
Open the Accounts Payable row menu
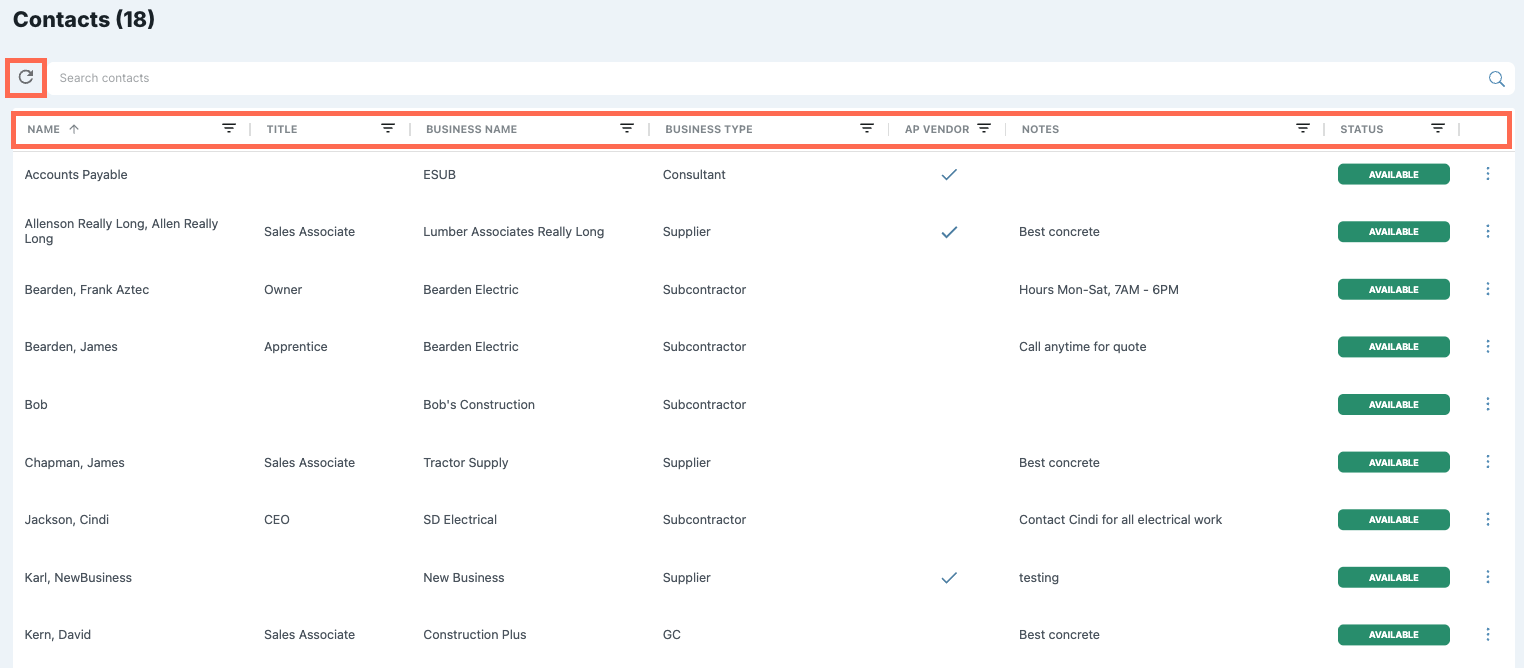click(1488, 174)
